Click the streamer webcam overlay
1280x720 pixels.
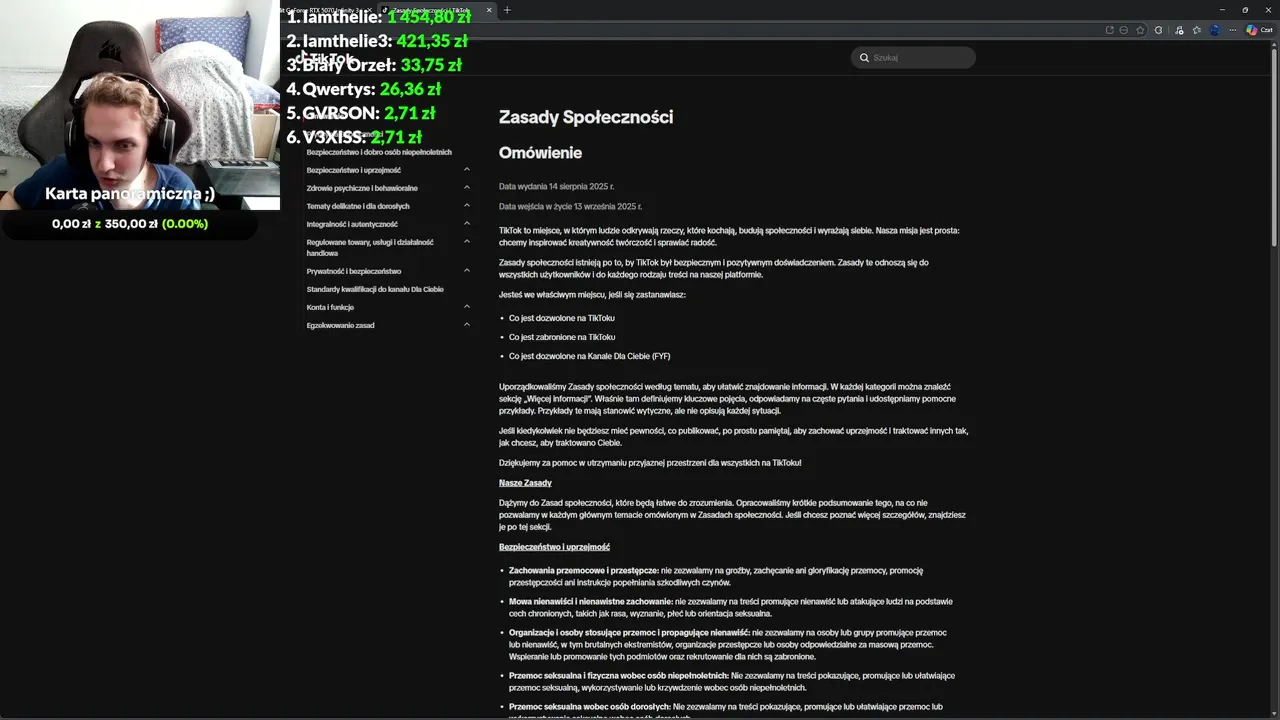tap(140, 105)
